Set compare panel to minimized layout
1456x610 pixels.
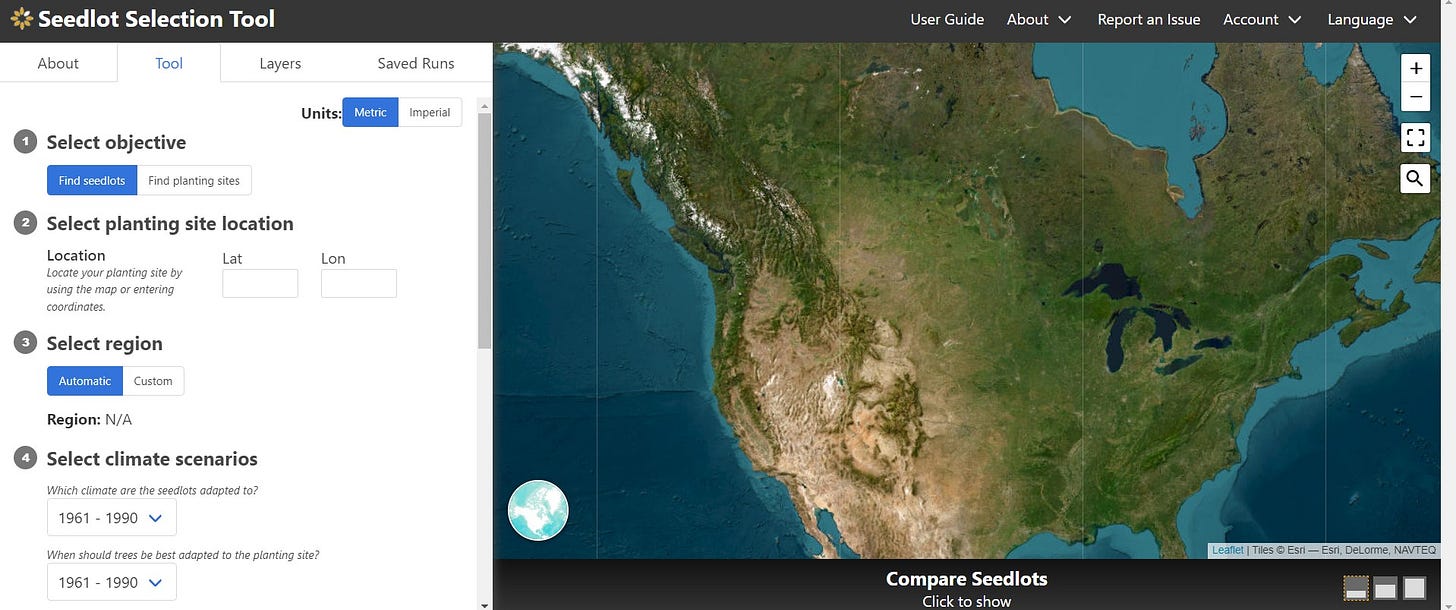1356,588
